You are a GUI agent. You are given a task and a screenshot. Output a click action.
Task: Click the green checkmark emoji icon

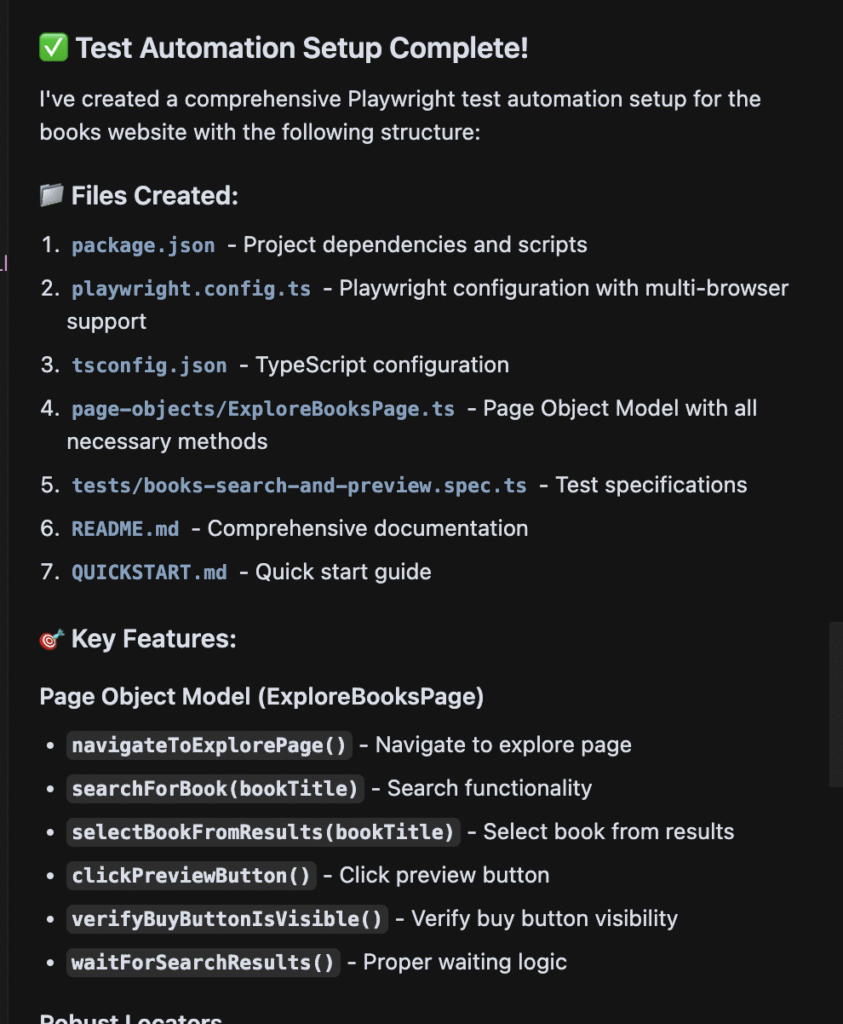[x=53, y=47]
